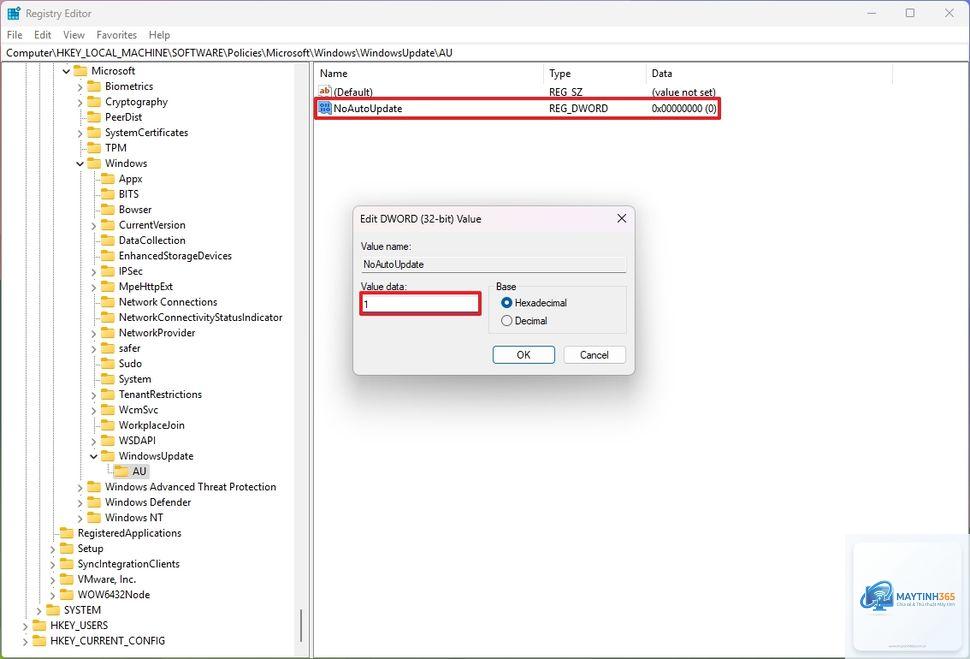Screen dimensions: 970x659
Task: Confirm the value with OK button
Action: click(523, 355)
